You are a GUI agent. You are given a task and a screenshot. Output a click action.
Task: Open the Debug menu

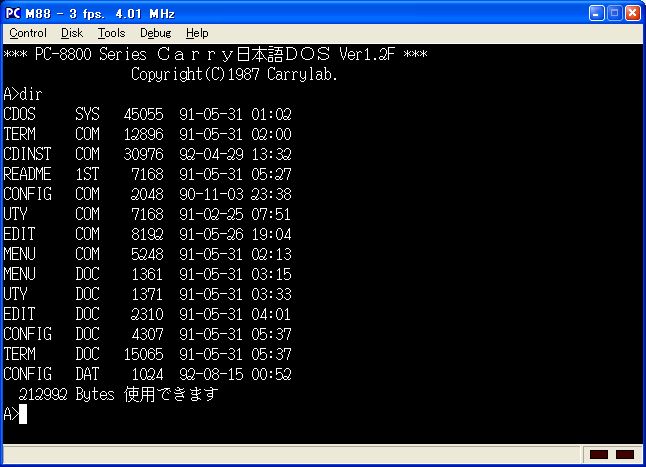point(155,33)
